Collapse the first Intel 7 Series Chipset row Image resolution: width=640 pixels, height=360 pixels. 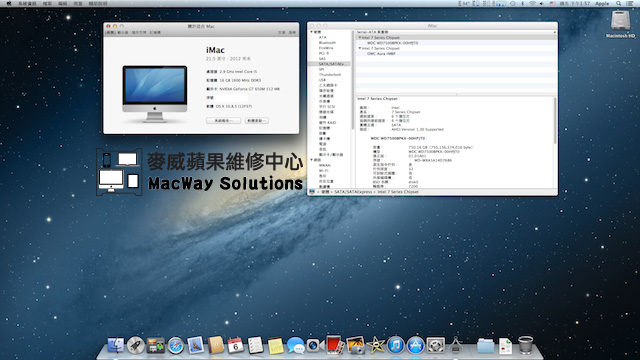coord(360,38)
